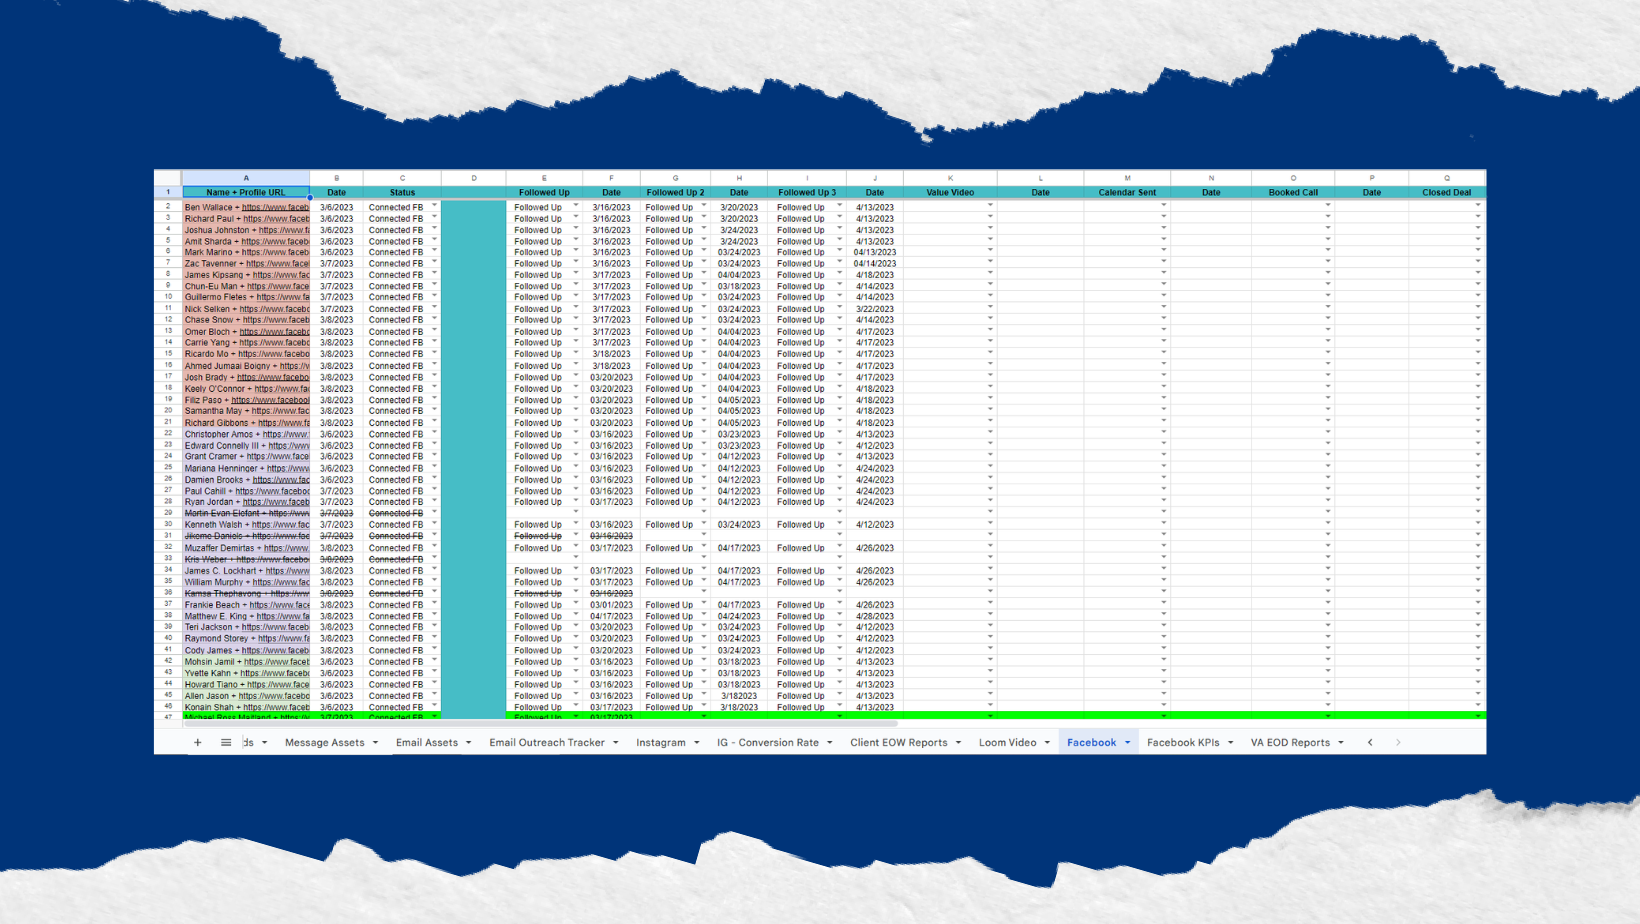The image size is (1640, 924).
Task: Open the Email Outreach Tracker tab
Action: coord(547,742)
